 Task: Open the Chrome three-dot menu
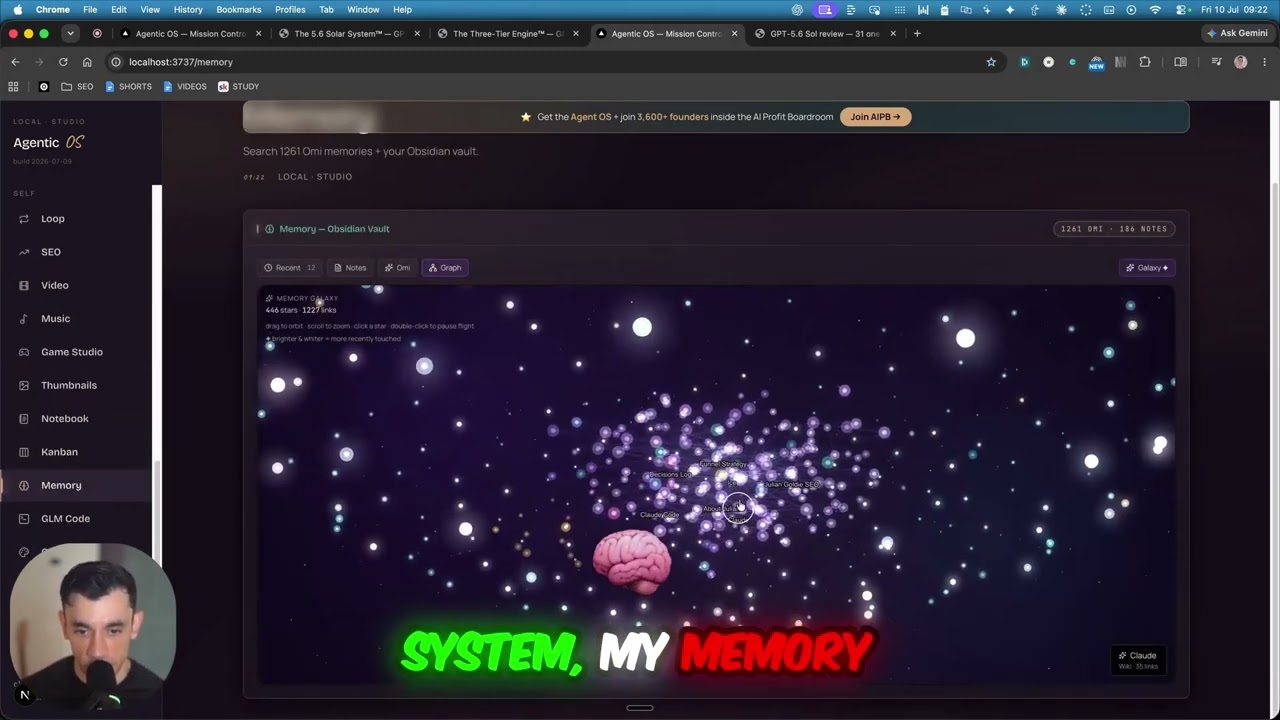(1264, 62)
